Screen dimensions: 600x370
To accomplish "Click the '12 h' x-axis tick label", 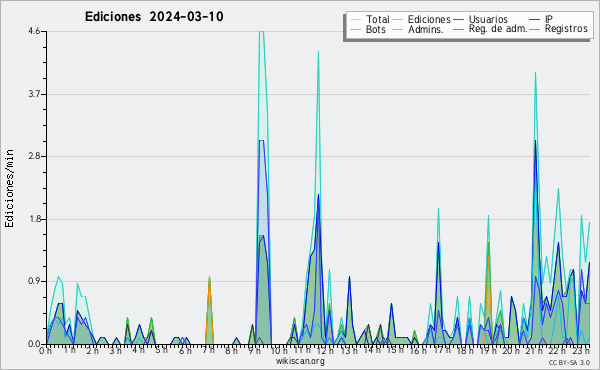I will [x=326, y=350].
